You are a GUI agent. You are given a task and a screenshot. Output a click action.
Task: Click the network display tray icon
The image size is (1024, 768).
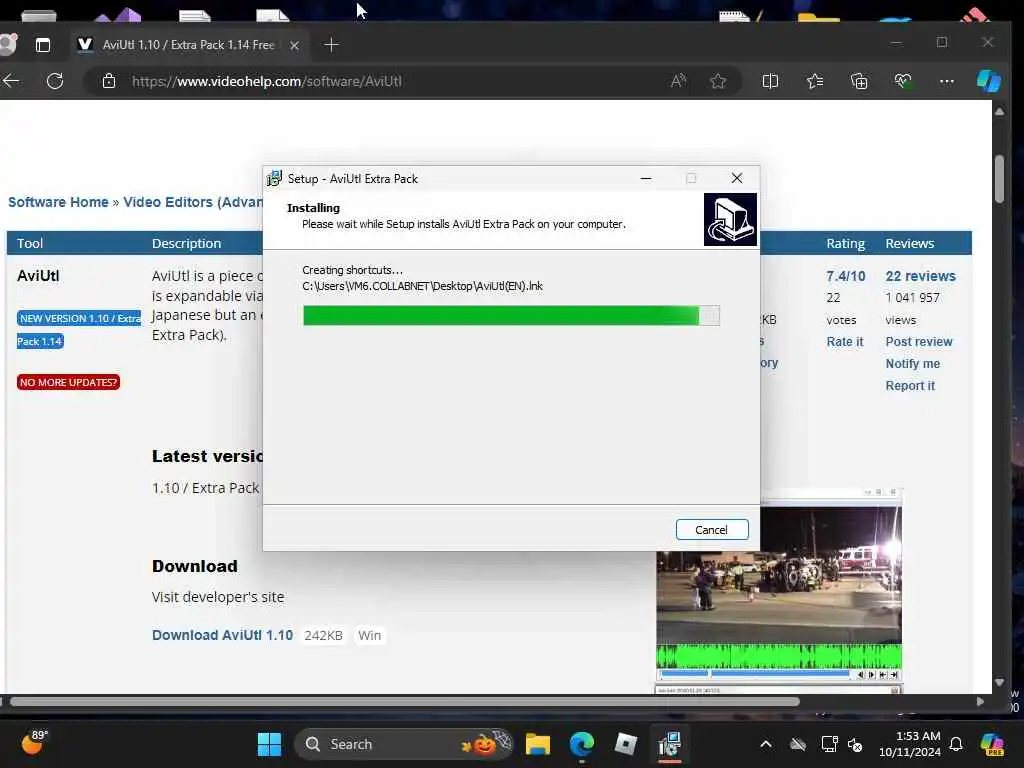(x=829, y=744)
